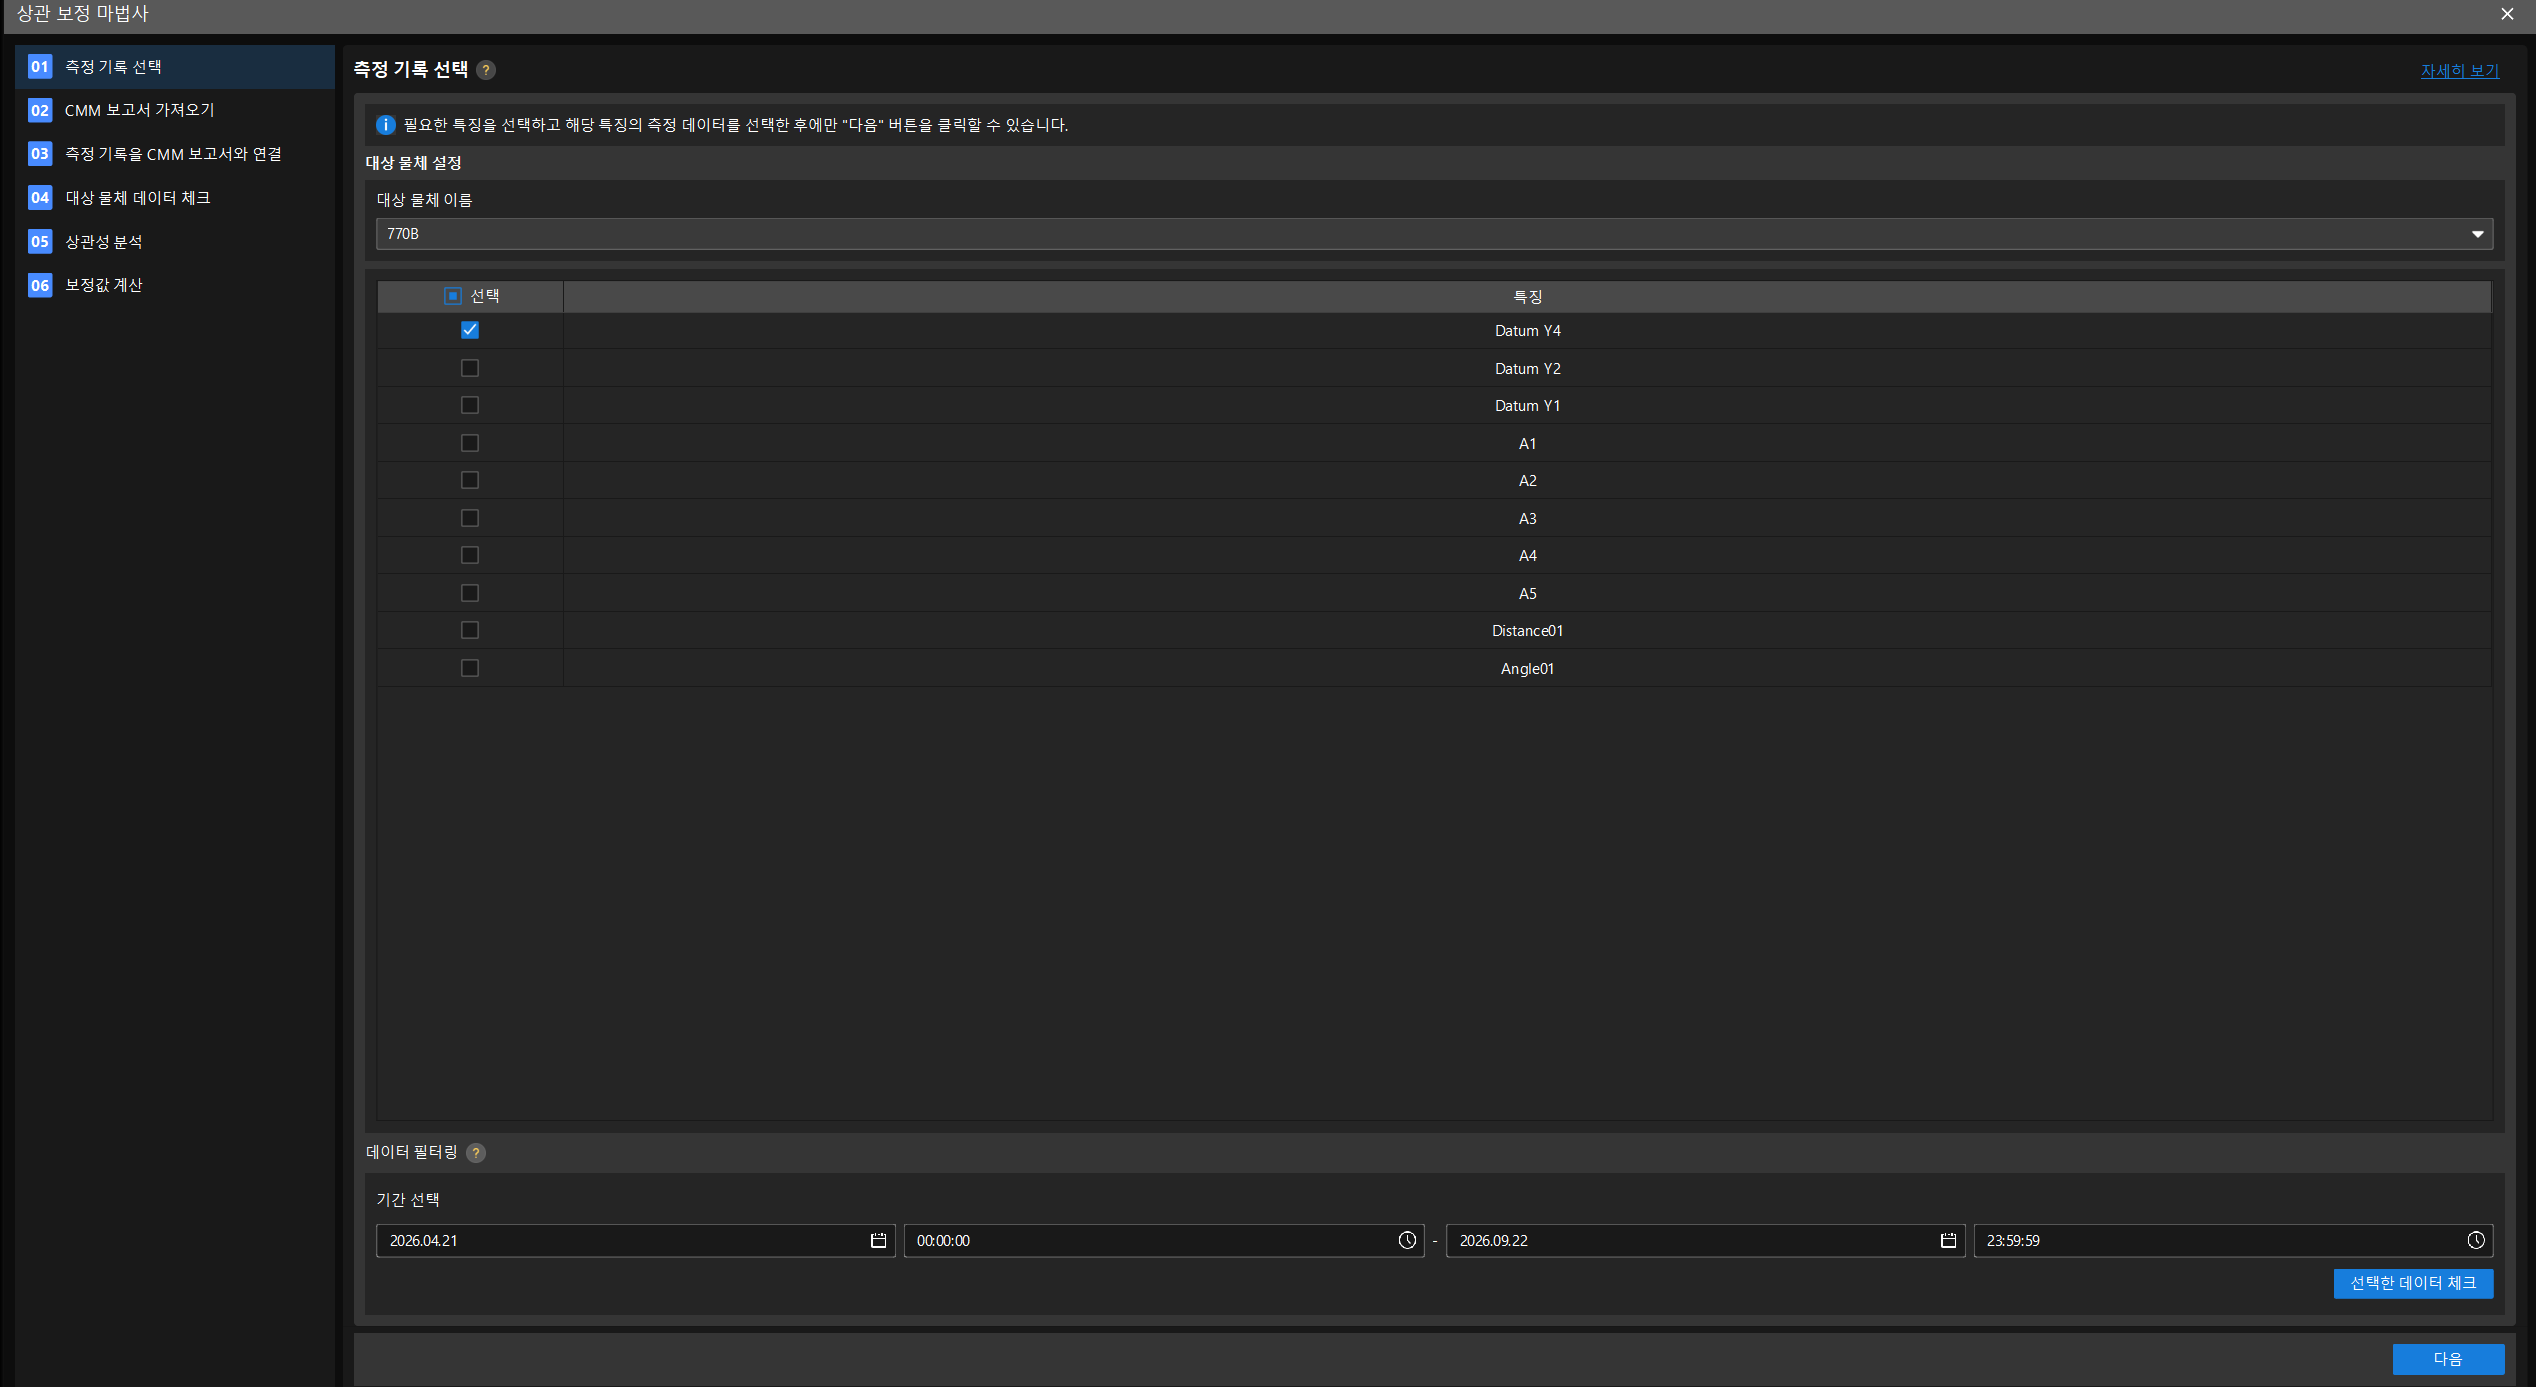Click the start time field 00:00:00
Image resolution: width=2536 pixels, height=1387 pixels.
click(x=1164, y=1240)
